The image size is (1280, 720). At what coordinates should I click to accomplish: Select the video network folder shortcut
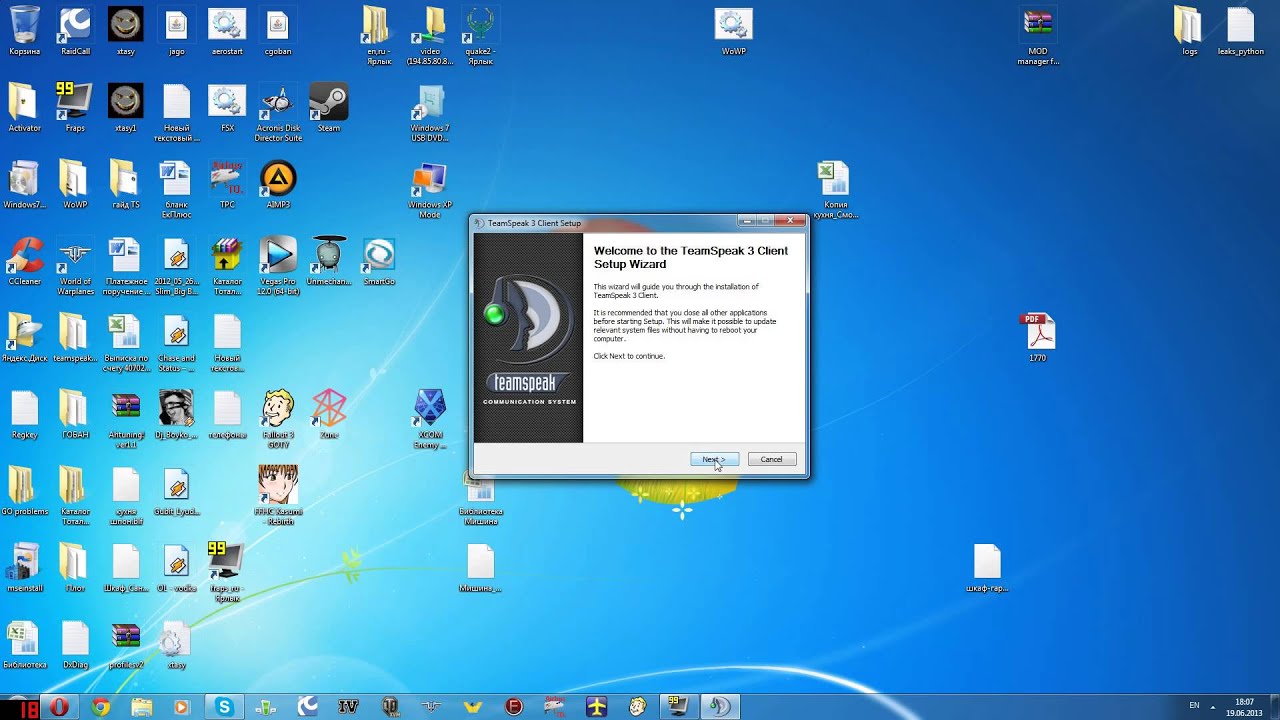click(x=430, y=36)
